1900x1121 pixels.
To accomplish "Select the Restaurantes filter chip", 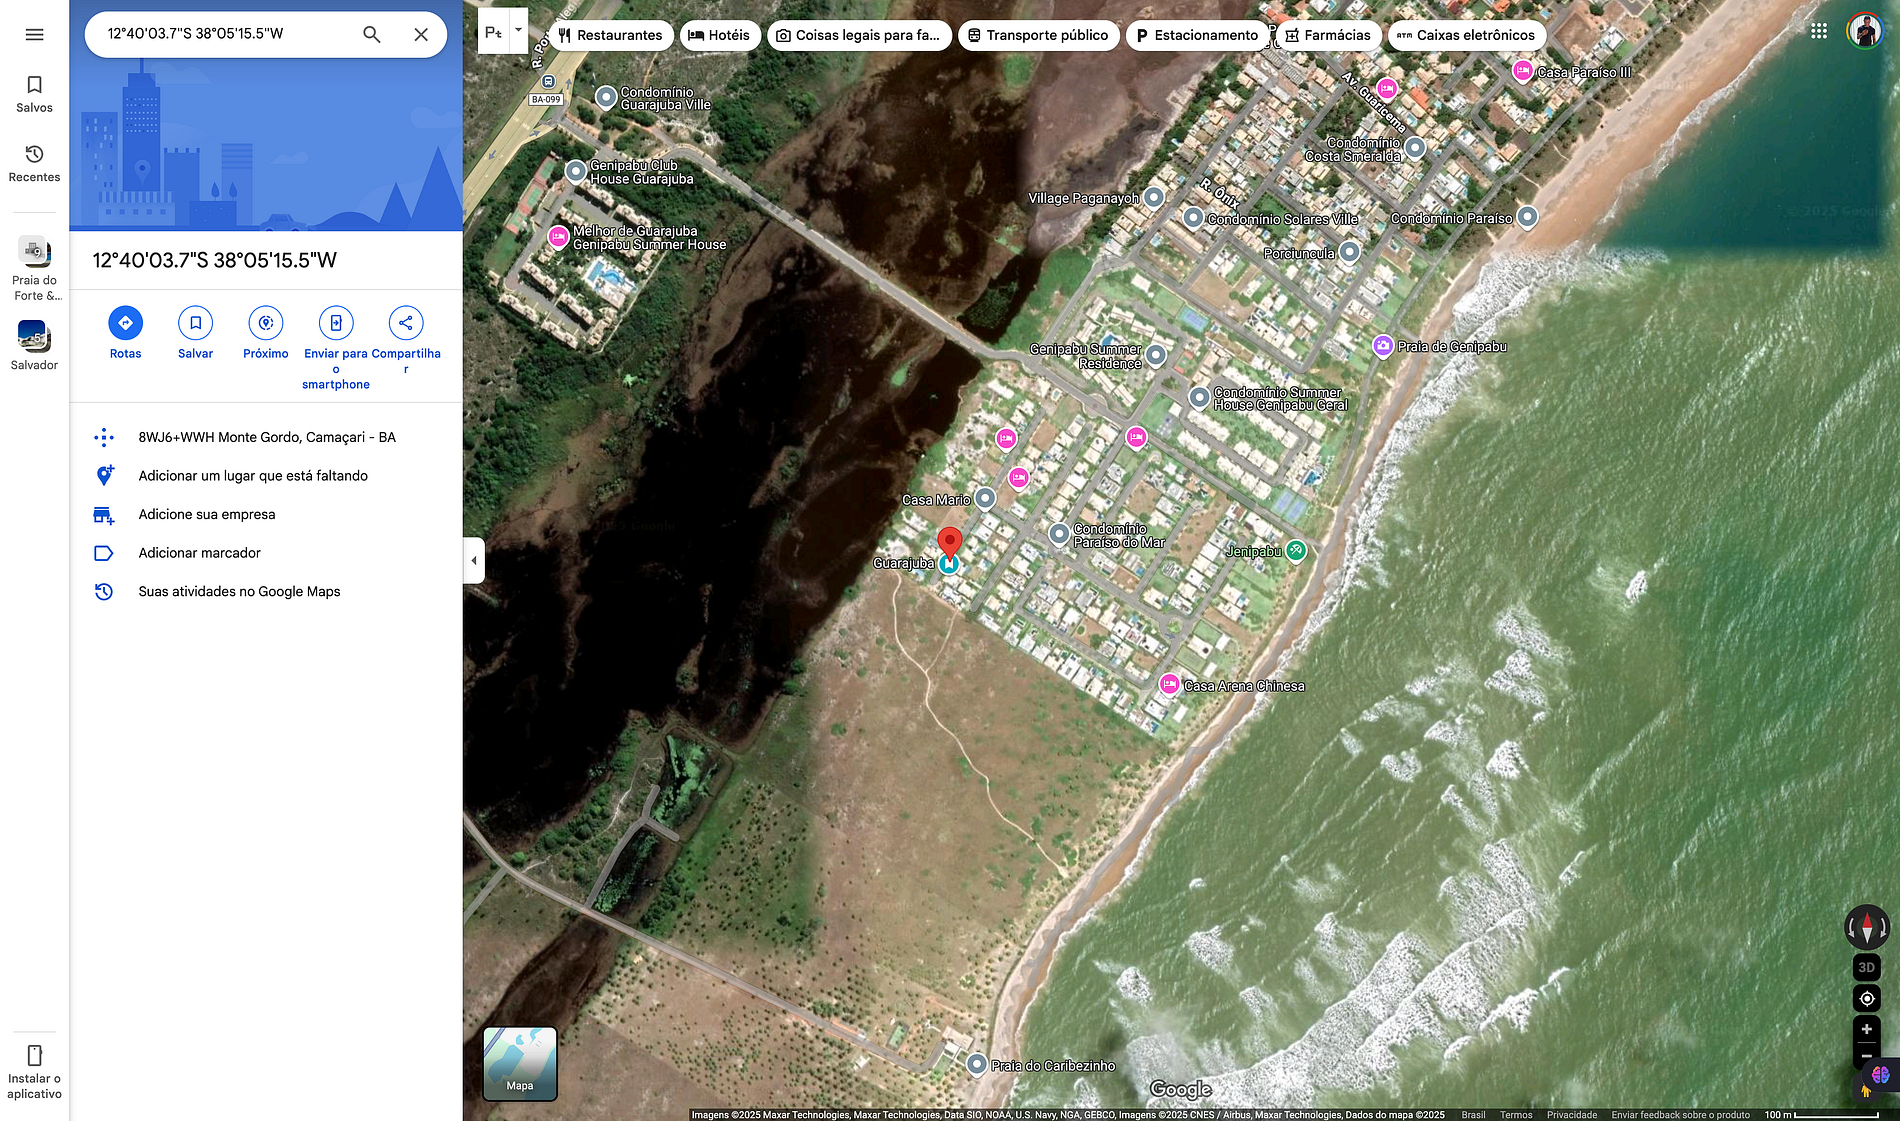I will (x=609, y=35).
